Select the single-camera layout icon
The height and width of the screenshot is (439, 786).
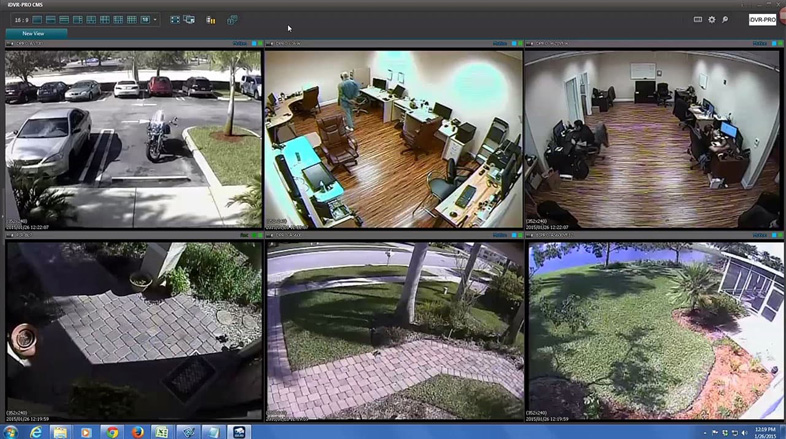click(38, 19)
